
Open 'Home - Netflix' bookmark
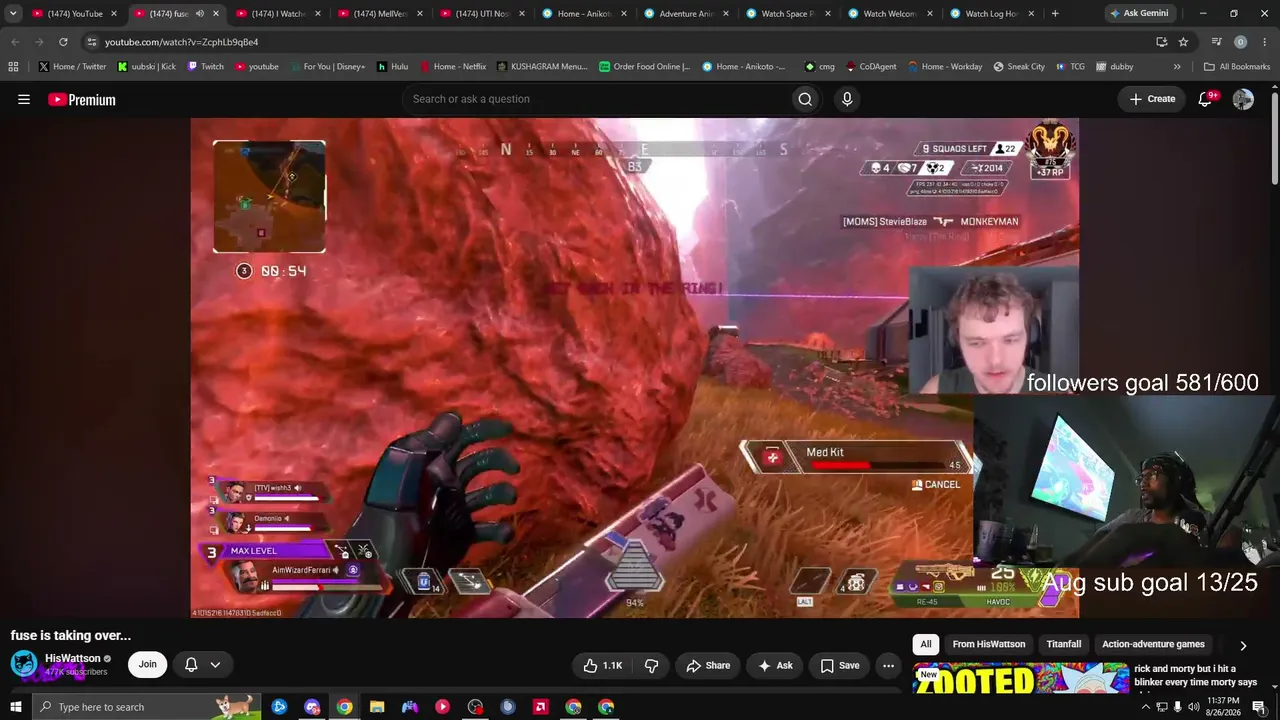453,67
